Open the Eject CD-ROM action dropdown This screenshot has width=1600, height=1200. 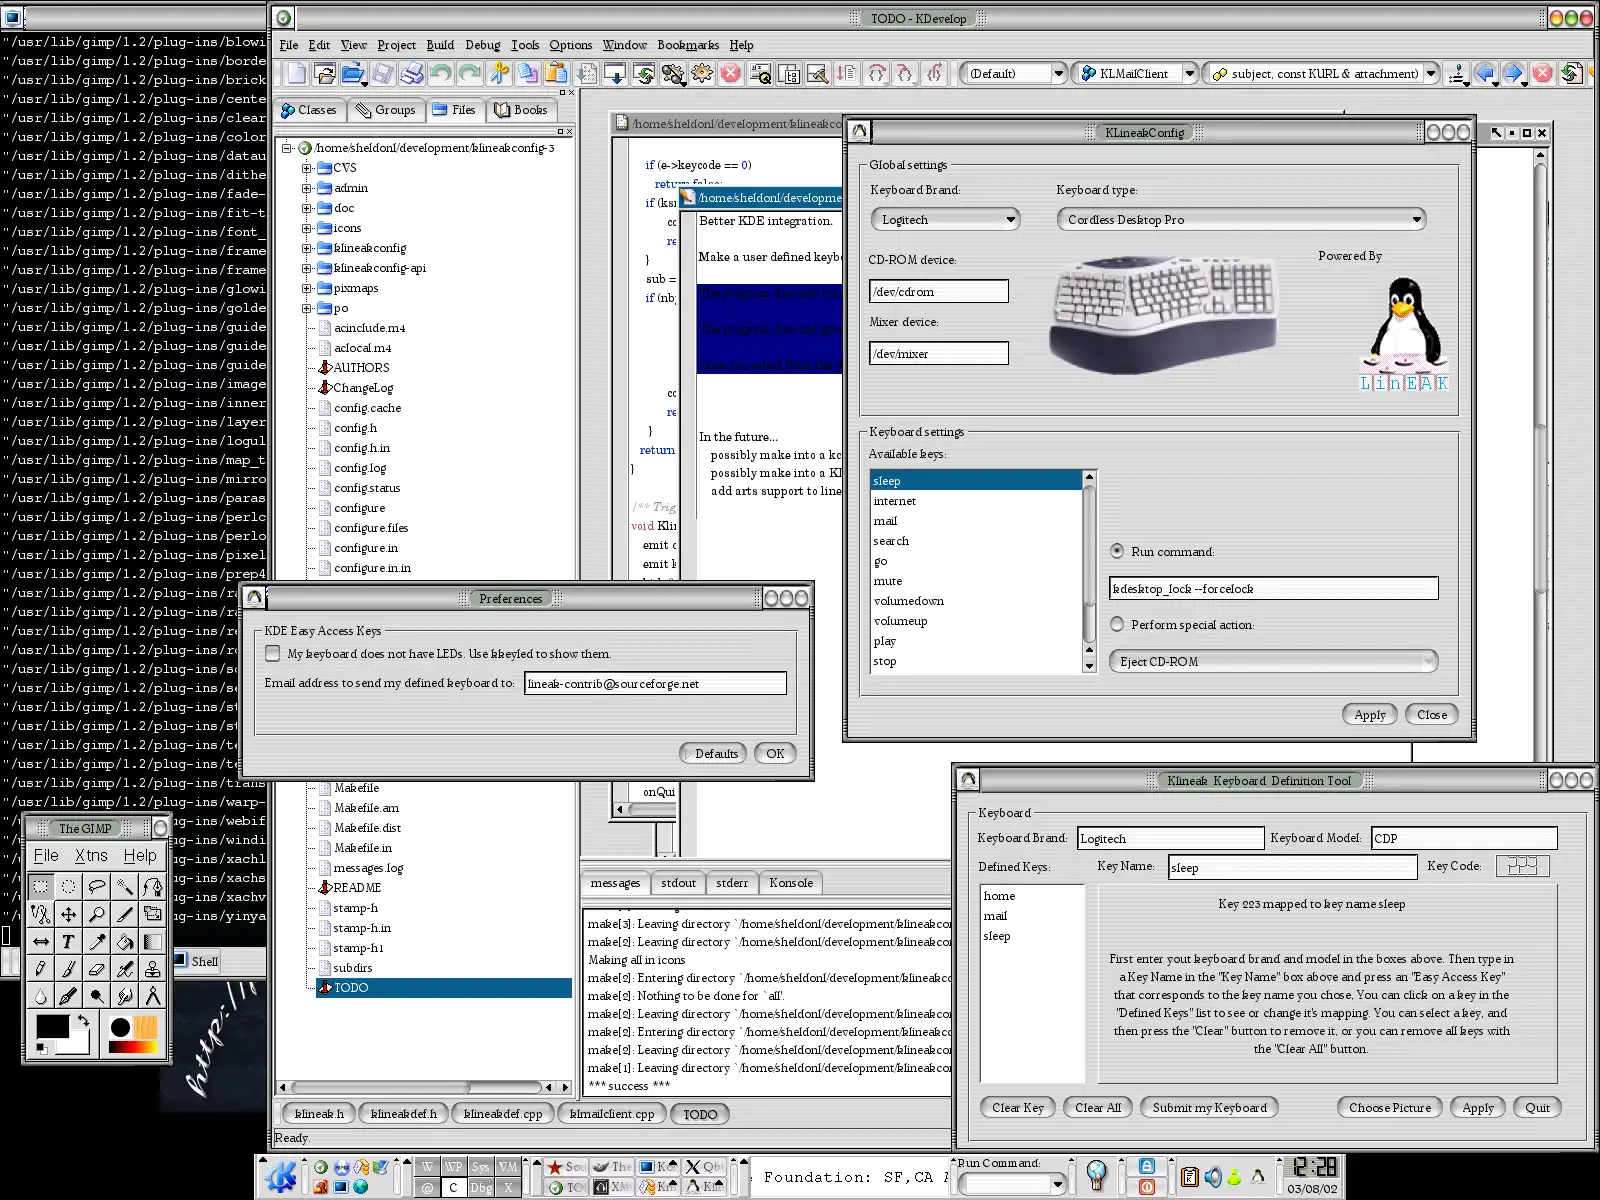1273,661
